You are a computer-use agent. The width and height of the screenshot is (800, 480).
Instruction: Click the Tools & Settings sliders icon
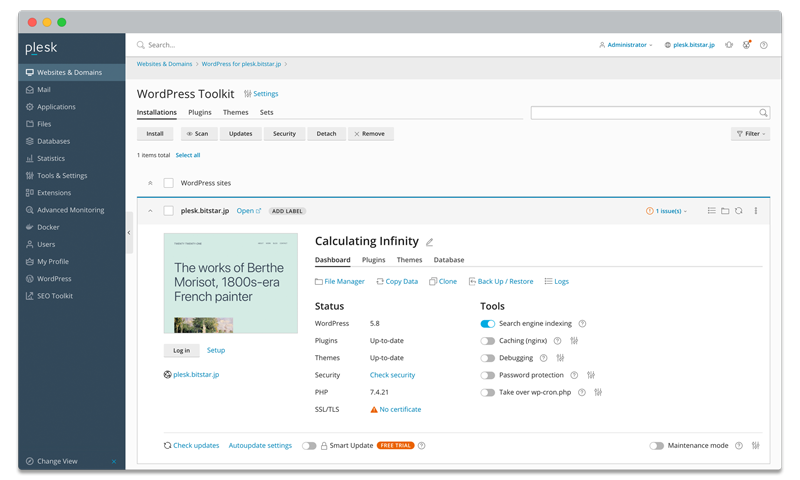click(30, 175)
